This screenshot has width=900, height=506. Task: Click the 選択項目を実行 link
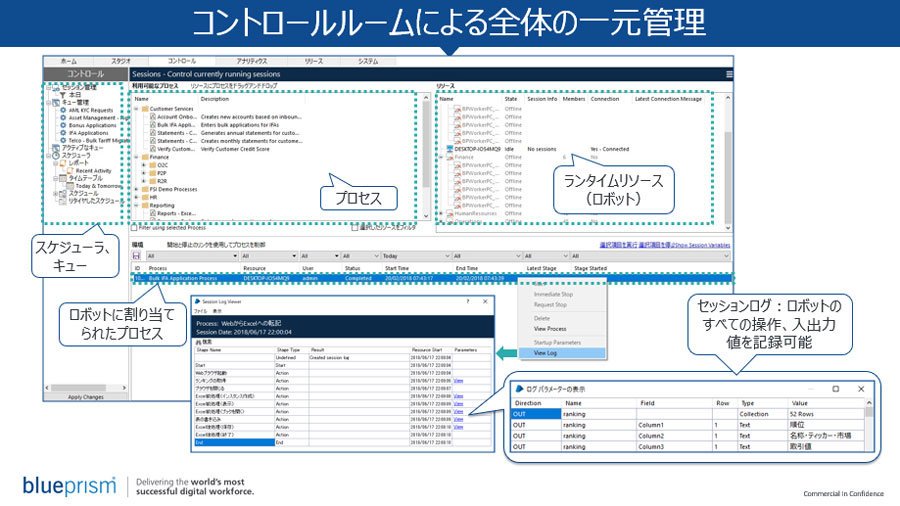[x=618, y=245]
